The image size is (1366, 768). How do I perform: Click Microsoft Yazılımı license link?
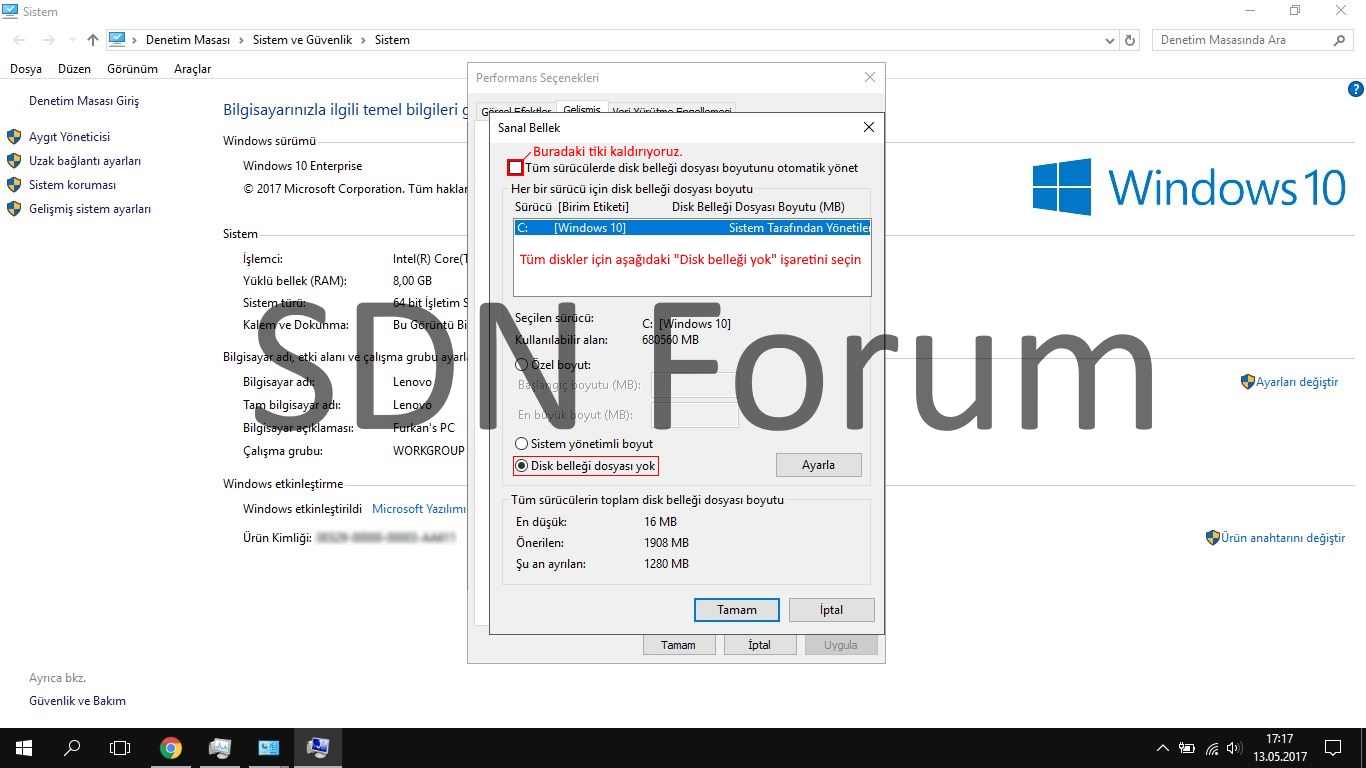click(x=419, y=509)
